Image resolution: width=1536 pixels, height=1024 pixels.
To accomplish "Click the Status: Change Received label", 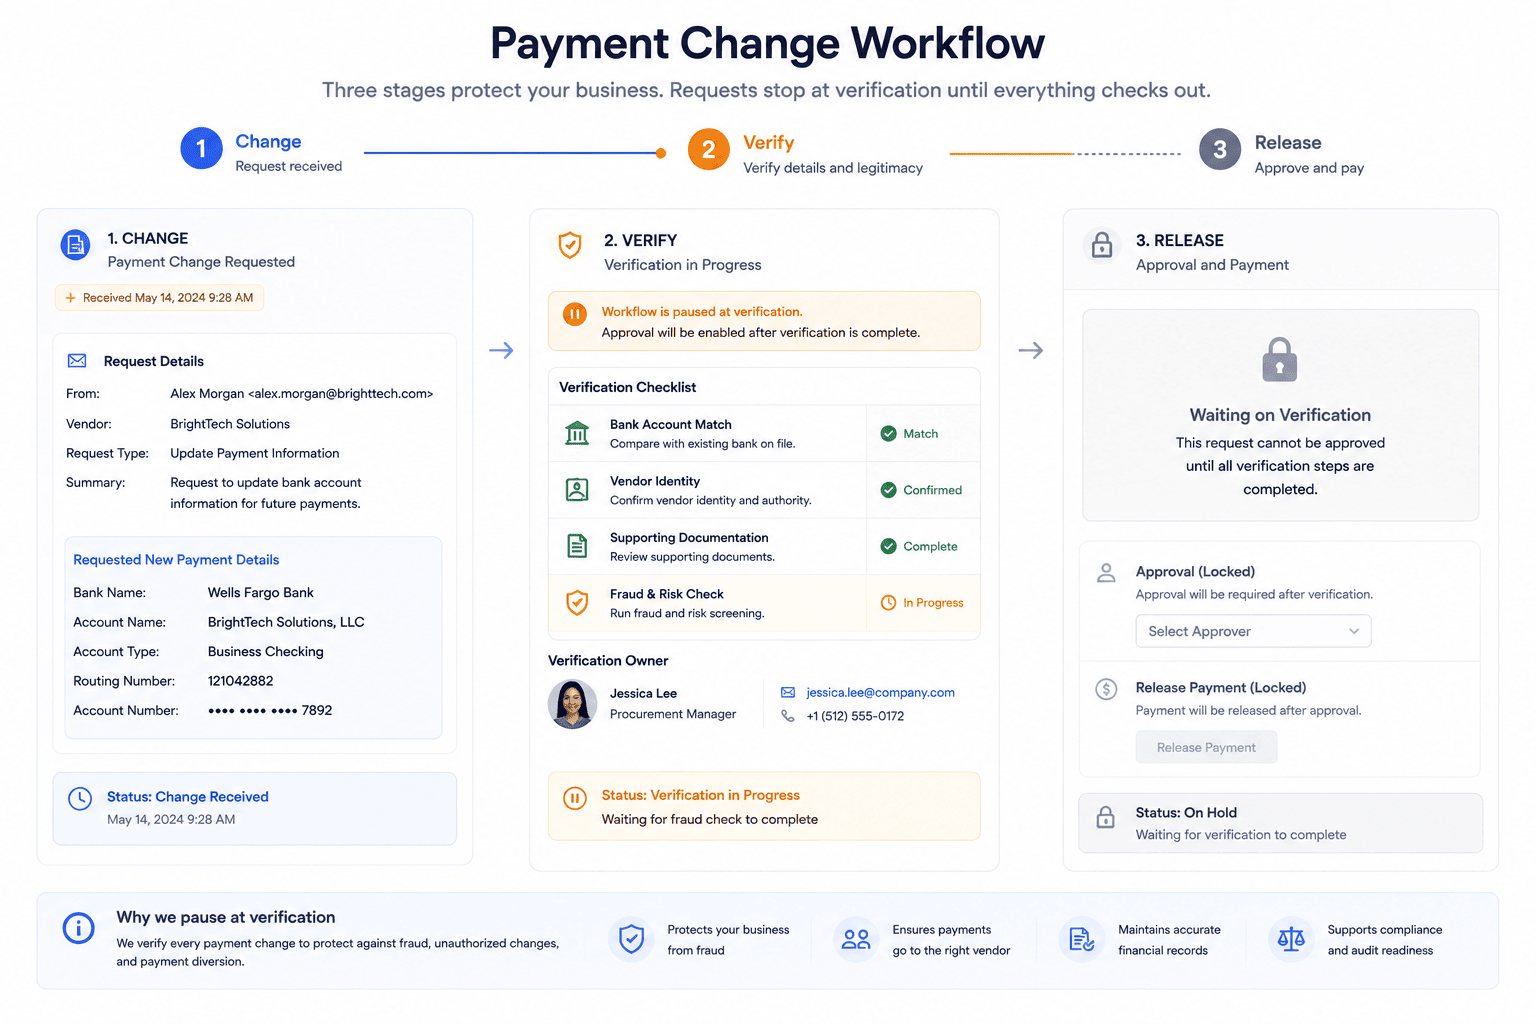I will click(188, 797).
